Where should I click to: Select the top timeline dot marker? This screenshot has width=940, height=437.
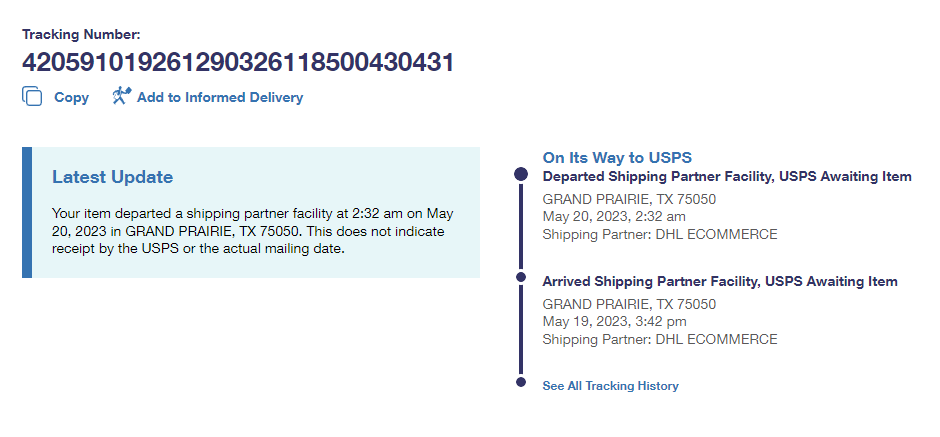[x=520, y=174]
